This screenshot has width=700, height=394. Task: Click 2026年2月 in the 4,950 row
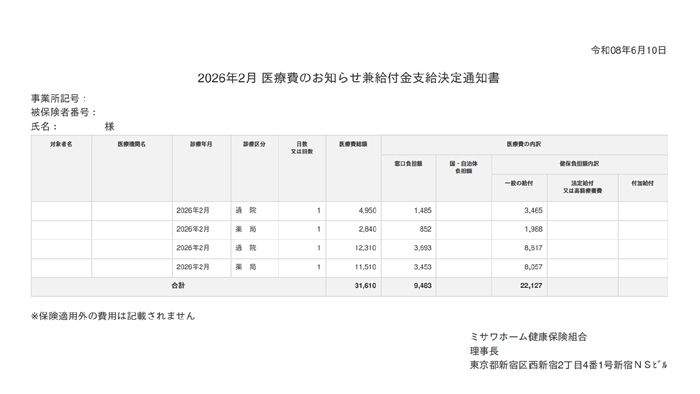pos(193,211)
